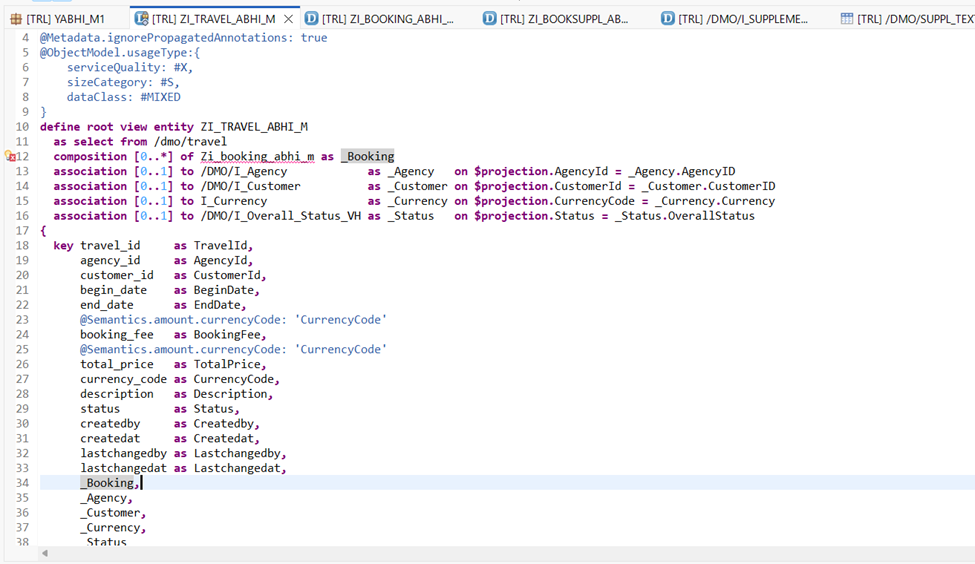Close the ZI_TRAVEL_ABHI_M tab
Screen dimensions: 975x564
click(x=289, y=19)
